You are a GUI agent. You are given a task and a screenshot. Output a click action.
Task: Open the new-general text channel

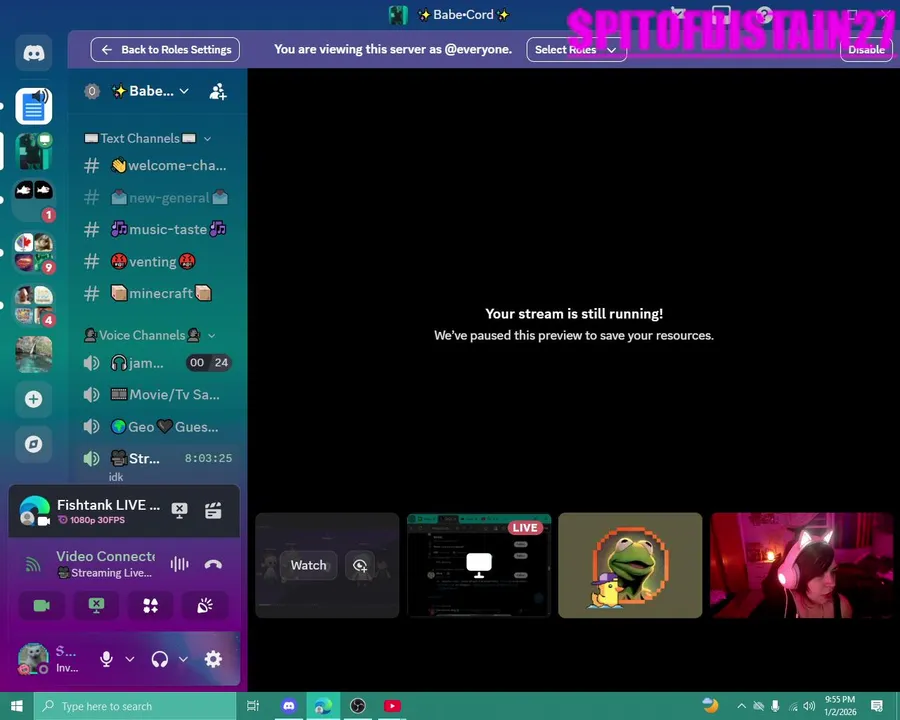click(156, 198)
